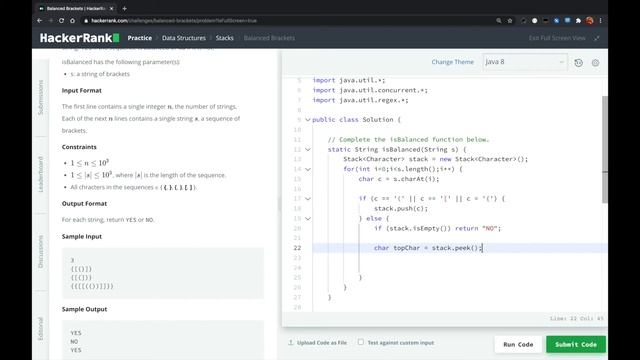Click line number 22 in the gutter
This screenshot has width=640, height=360.
click(297, 248)
